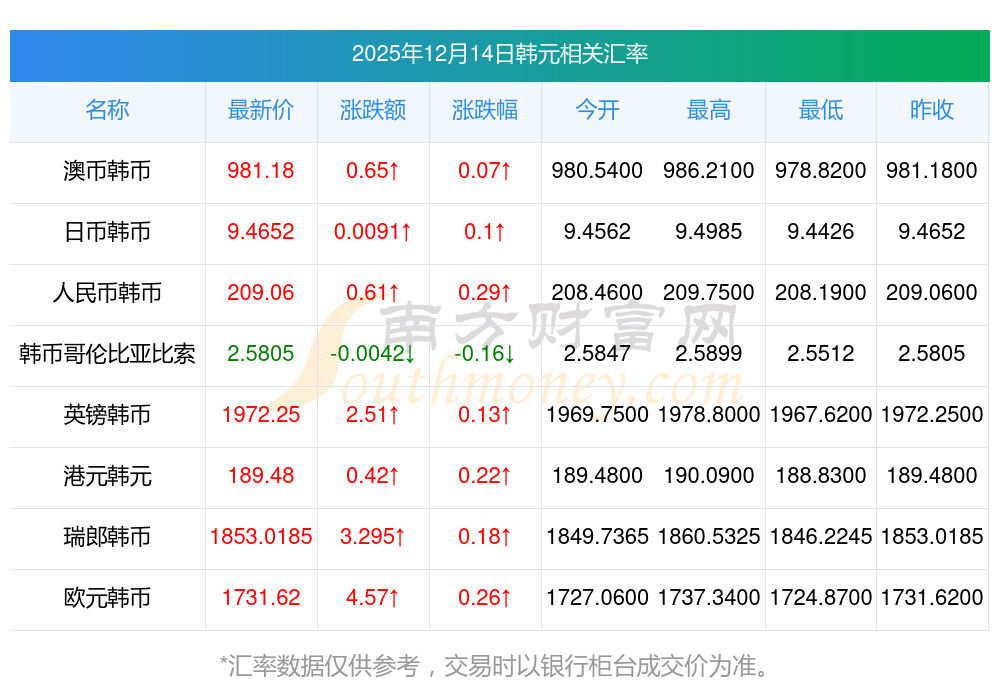Screen dimensions: 1000x697
Task: Click the 今开 column header
Action: 597,110
